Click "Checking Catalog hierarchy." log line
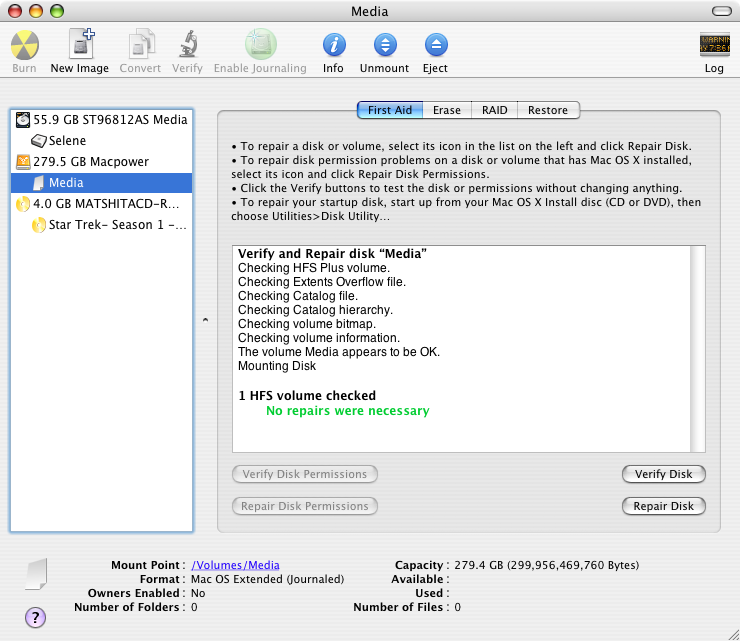The height and width of the screenshot is (641, 740). click(315, 310)
